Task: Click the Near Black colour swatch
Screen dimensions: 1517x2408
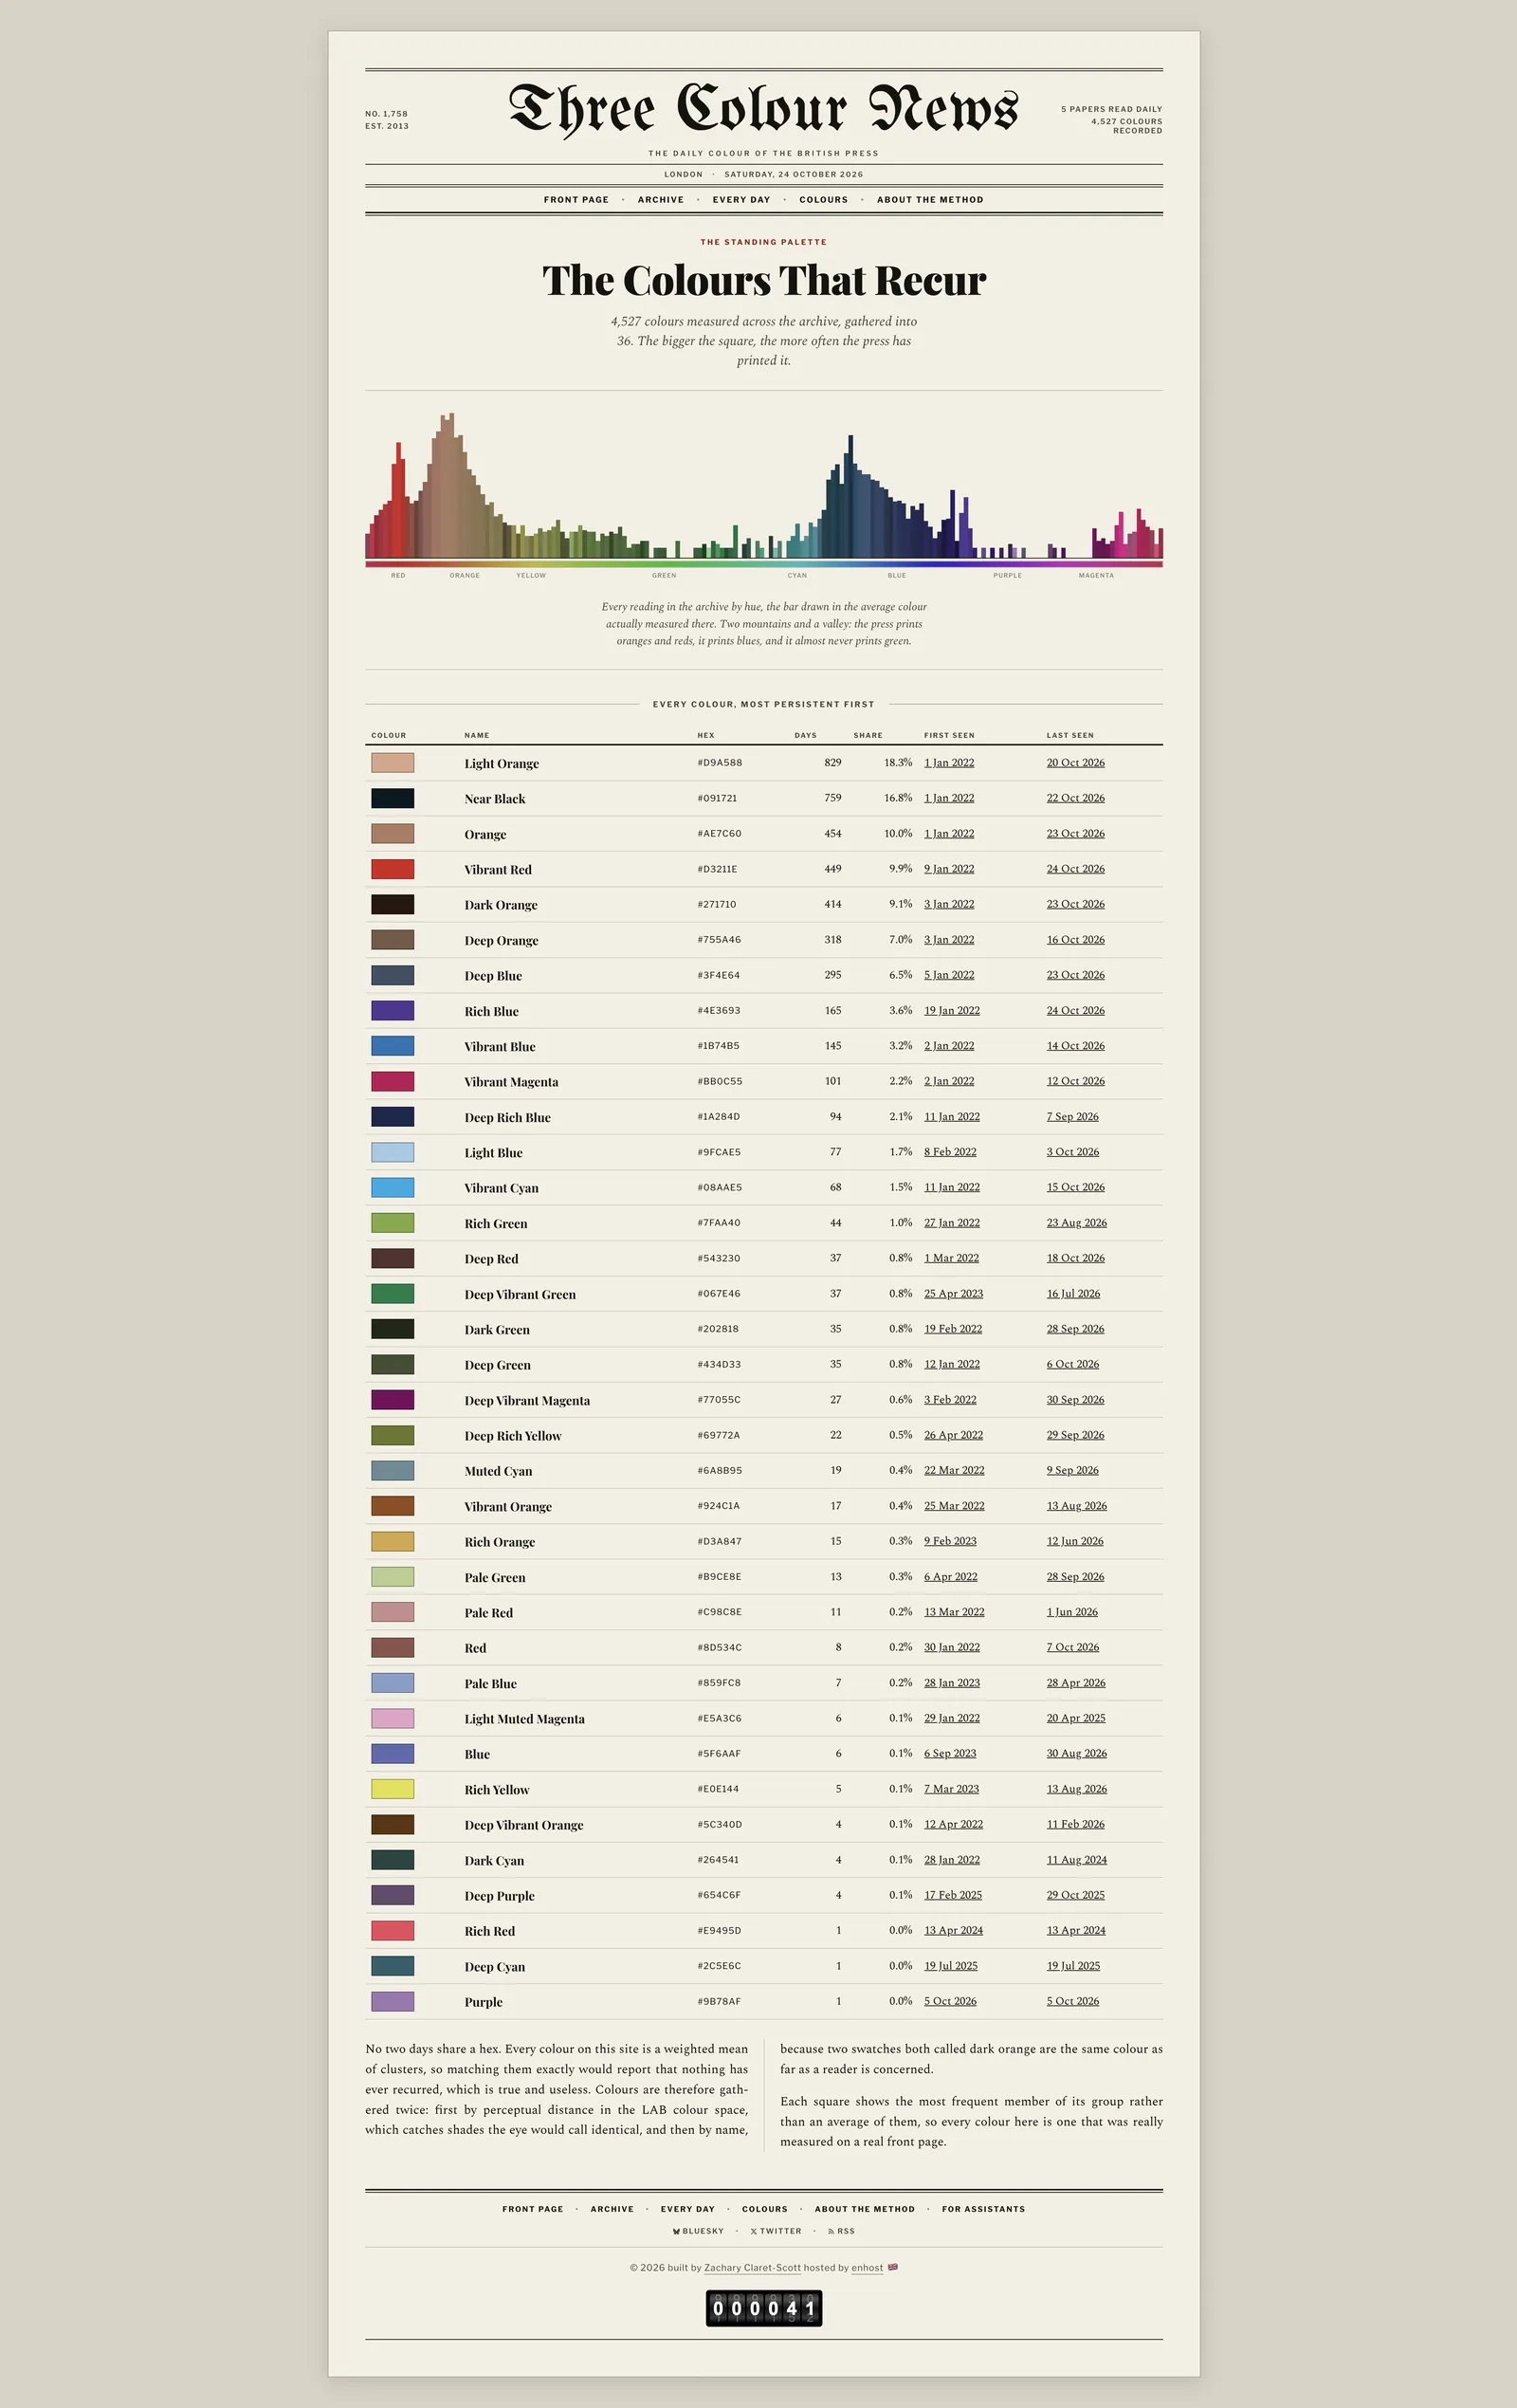Action: point(392,798)
